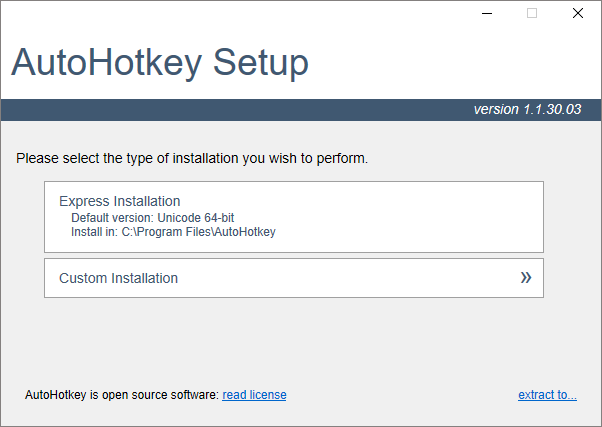Click the AutoHotkey Setup heading
The height and width of the screenshot is (427, 602).
[x=160, y=63]
